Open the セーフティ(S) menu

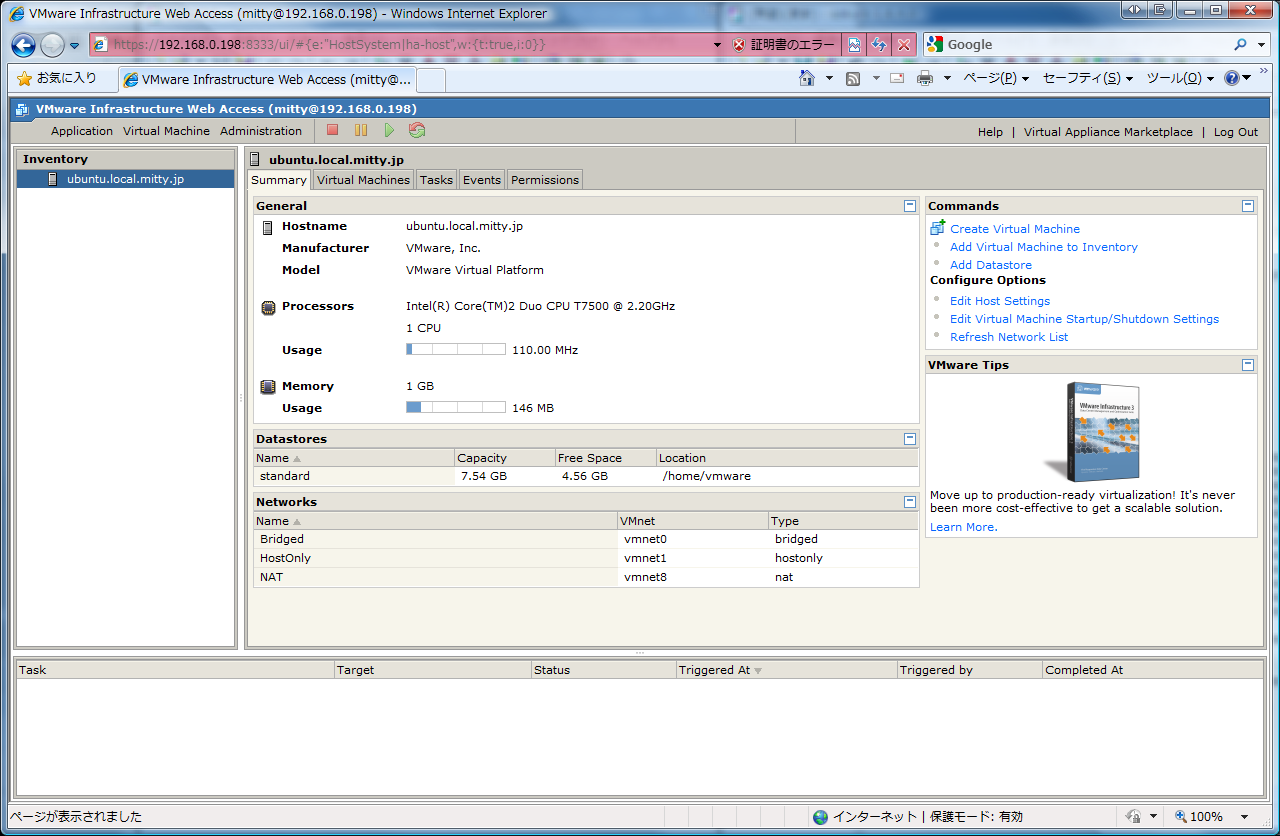pos(1088,78)
